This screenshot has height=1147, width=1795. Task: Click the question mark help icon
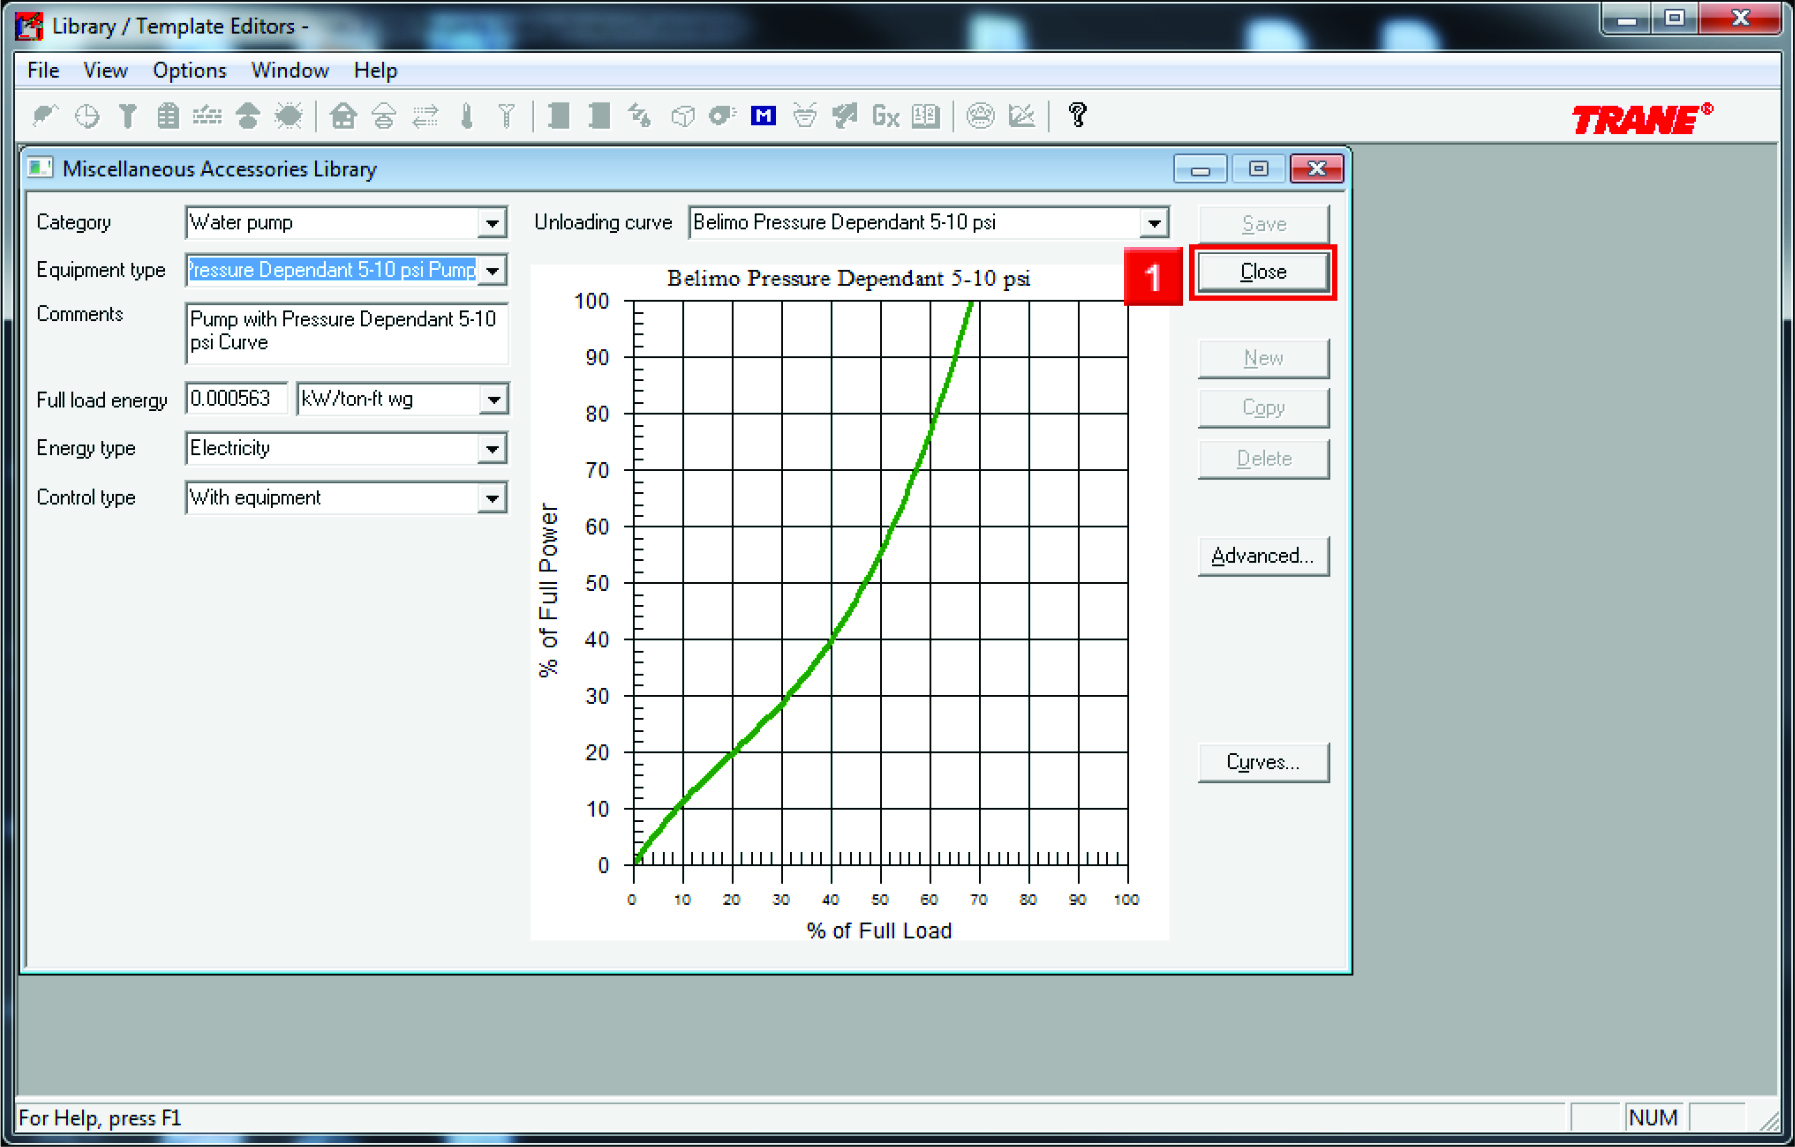1077,115
